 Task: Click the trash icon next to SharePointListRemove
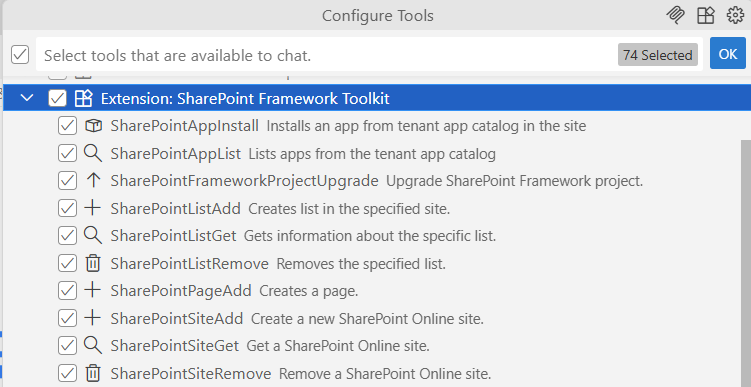[x=93, y=263]
